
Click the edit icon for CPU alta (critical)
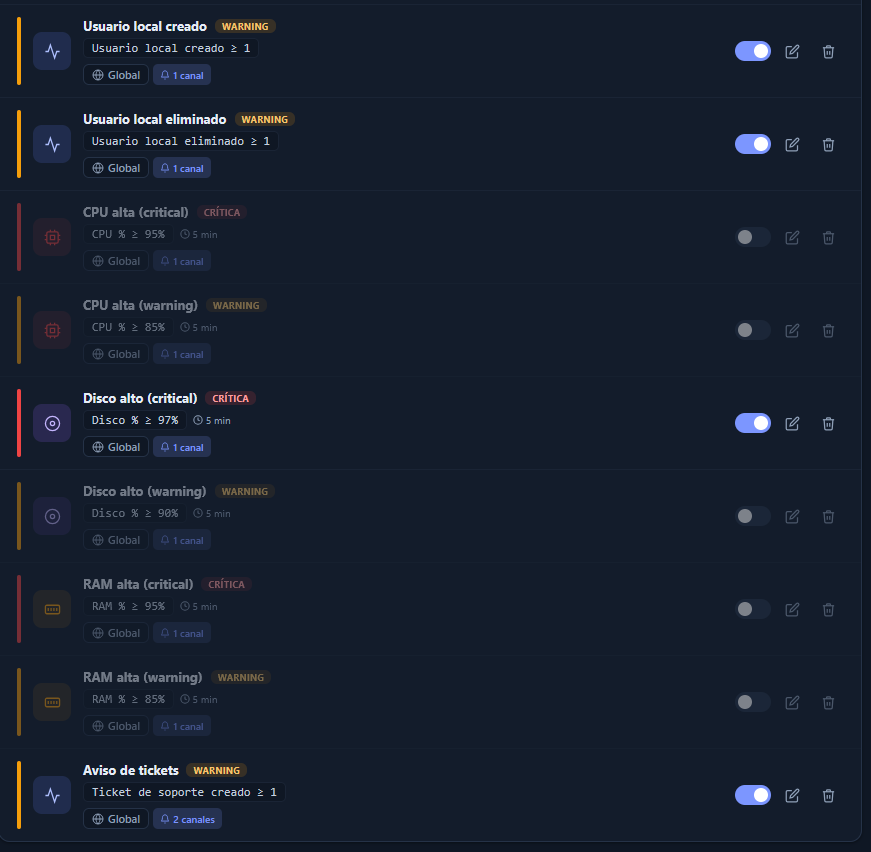tap(792, 238)
